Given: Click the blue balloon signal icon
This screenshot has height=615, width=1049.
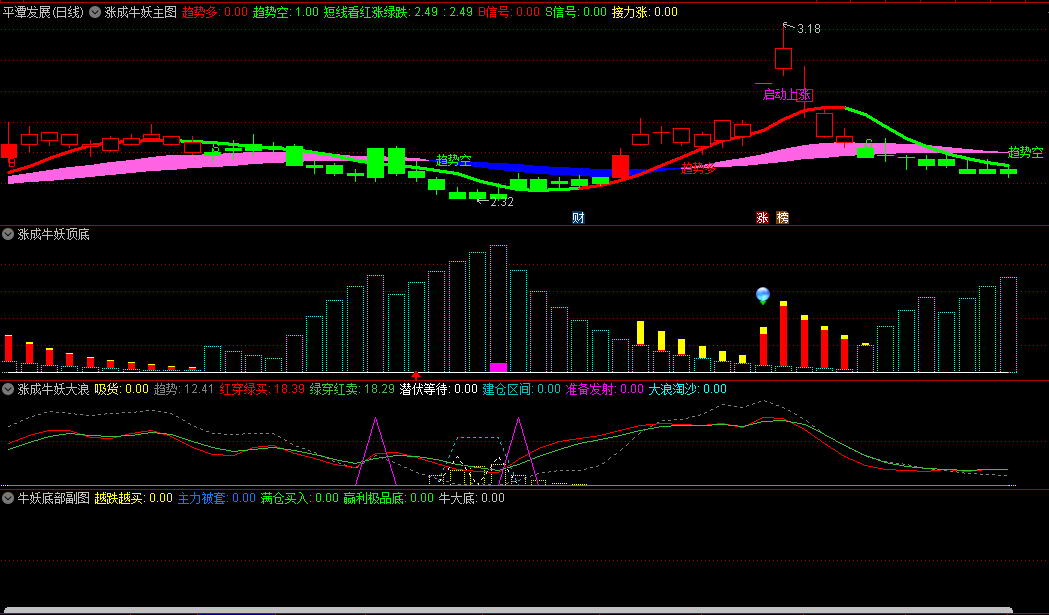Looking at the screenshot, I should [x=763, y=295].
